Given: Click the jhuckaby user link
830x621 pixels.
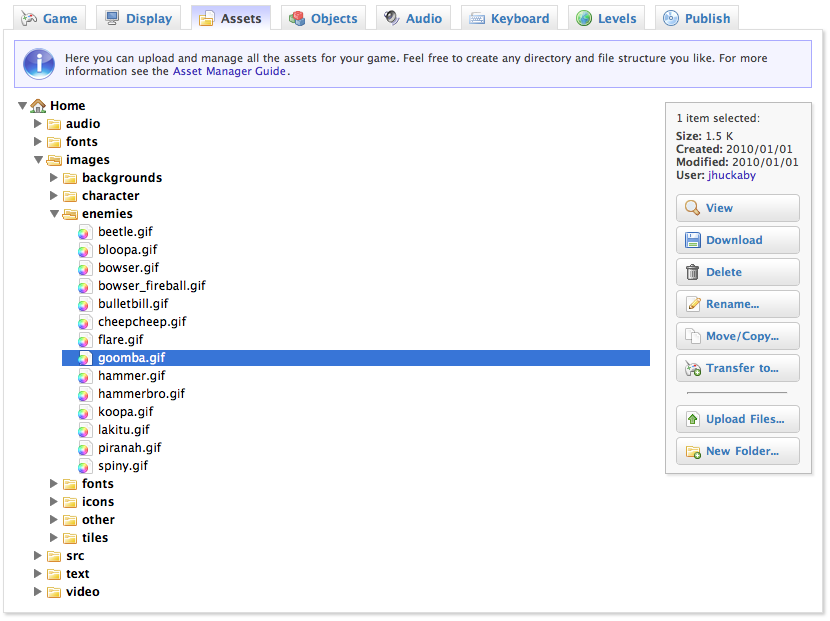Looking at the screenshot, I should [x=731, y=175].
